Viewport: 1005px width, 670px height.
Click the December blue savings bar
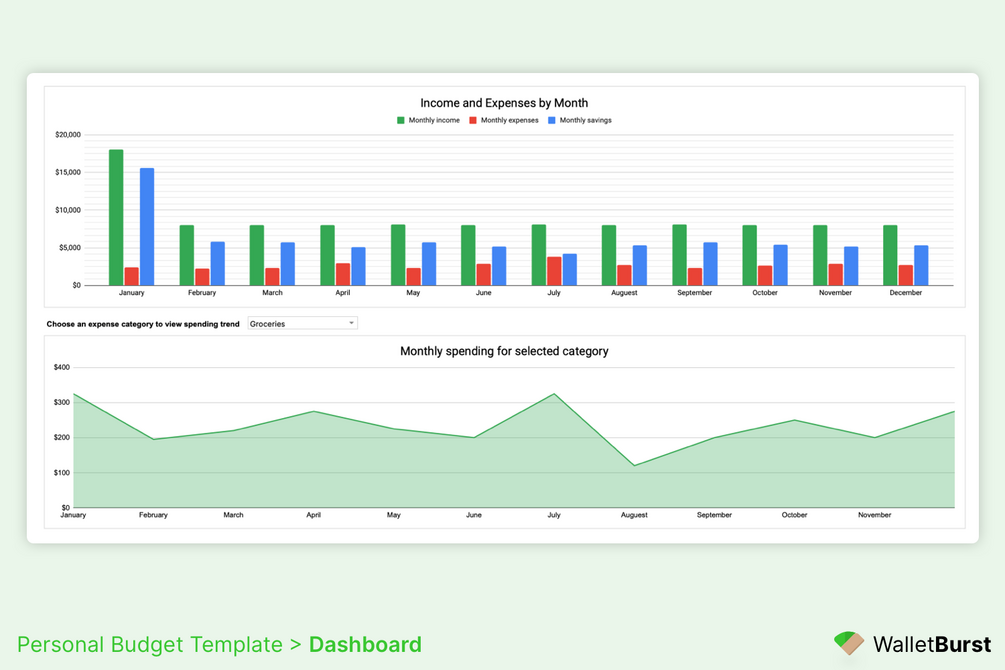[921, 265]
